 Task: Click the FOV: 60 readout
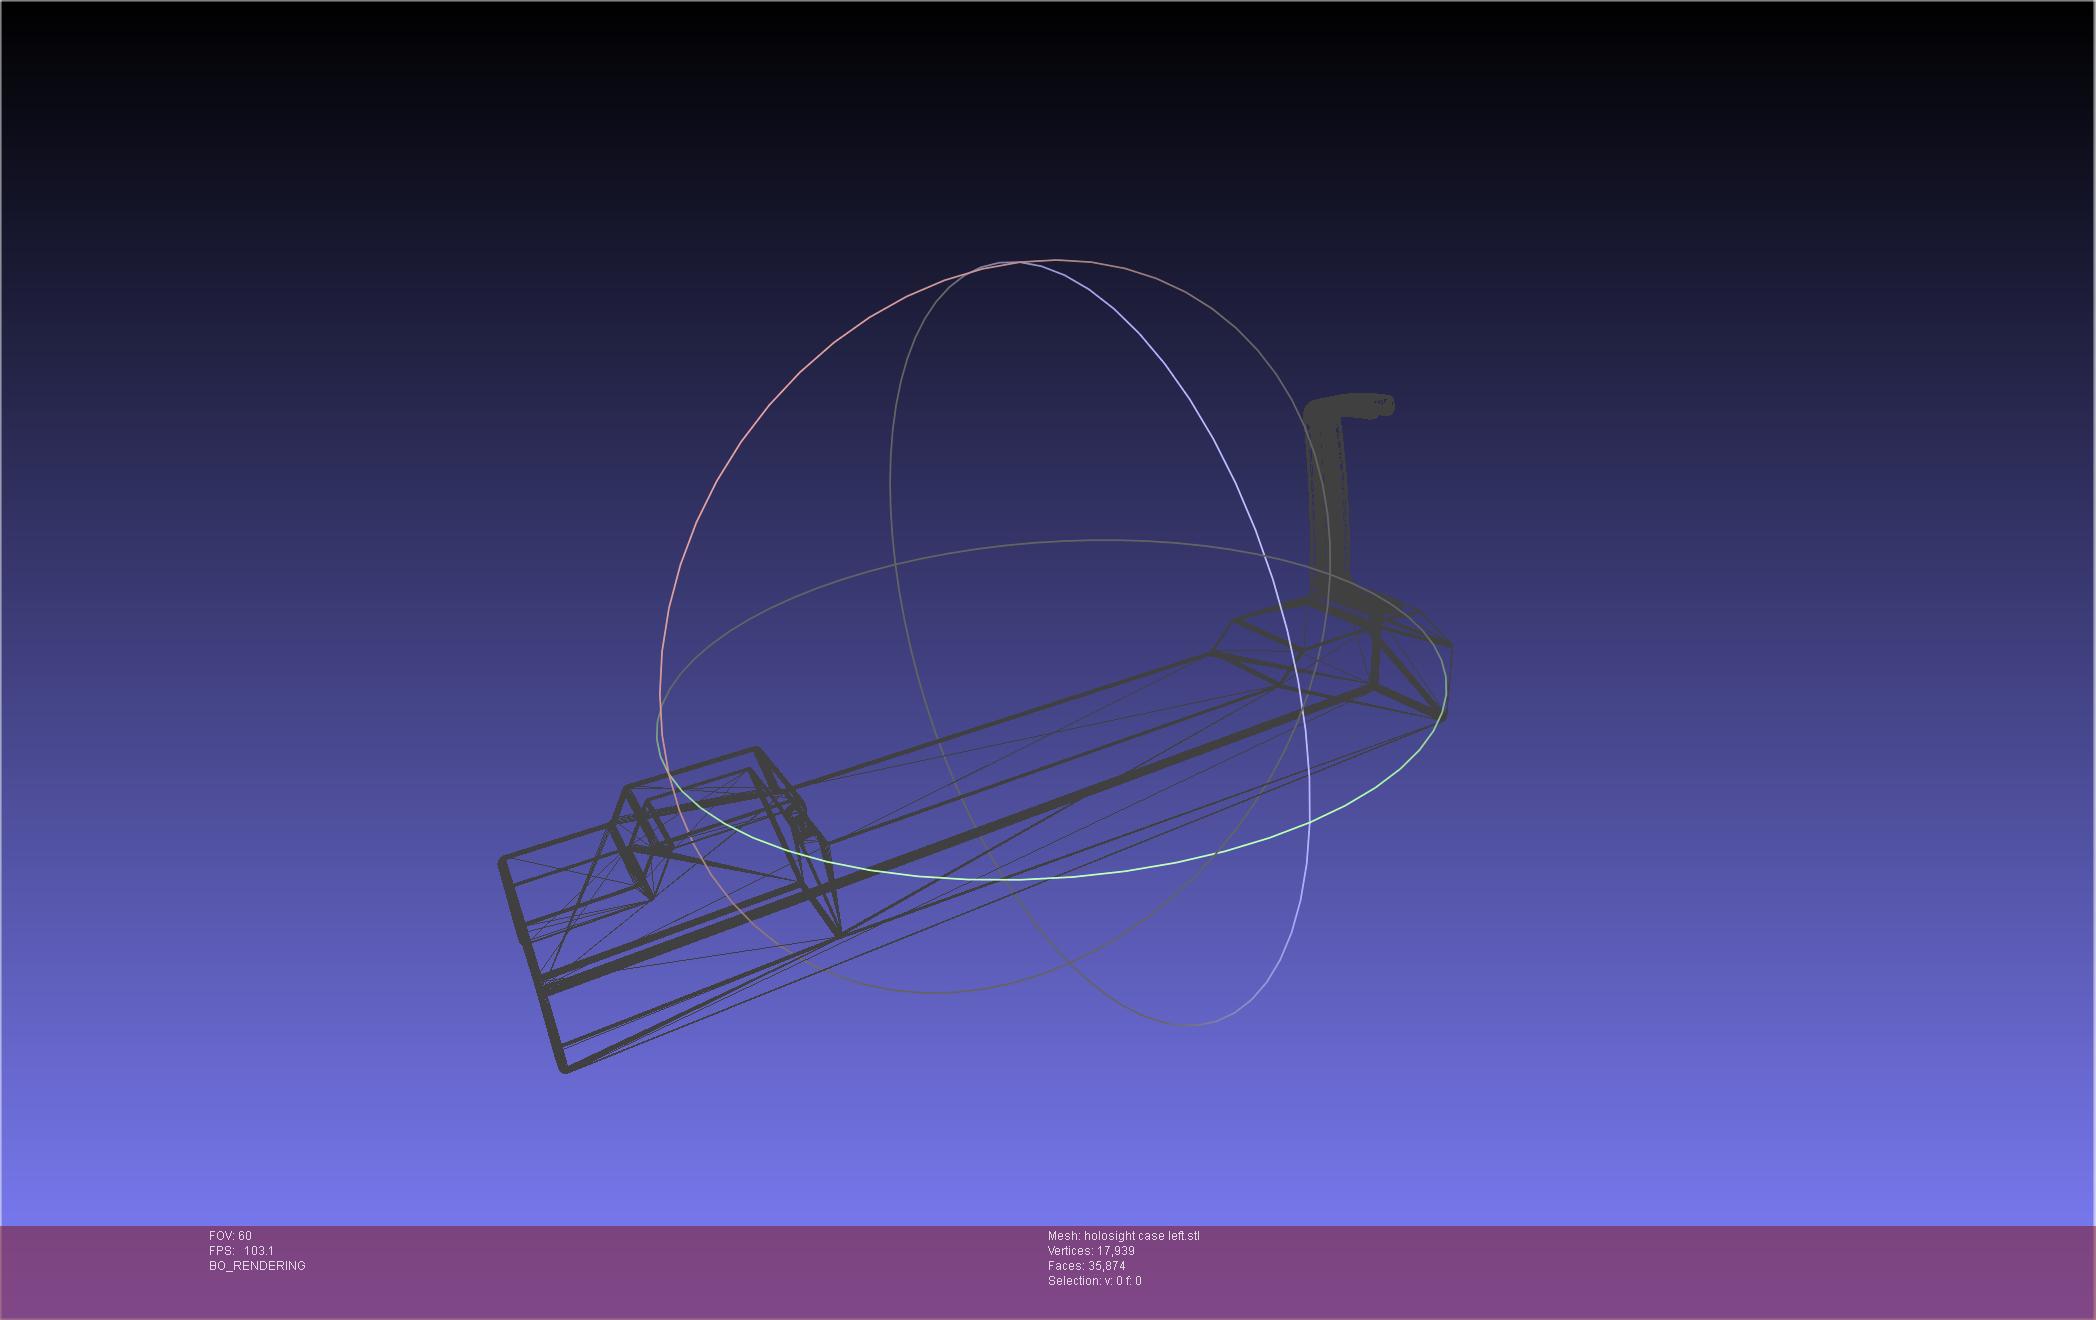(x=230, y=1236)
